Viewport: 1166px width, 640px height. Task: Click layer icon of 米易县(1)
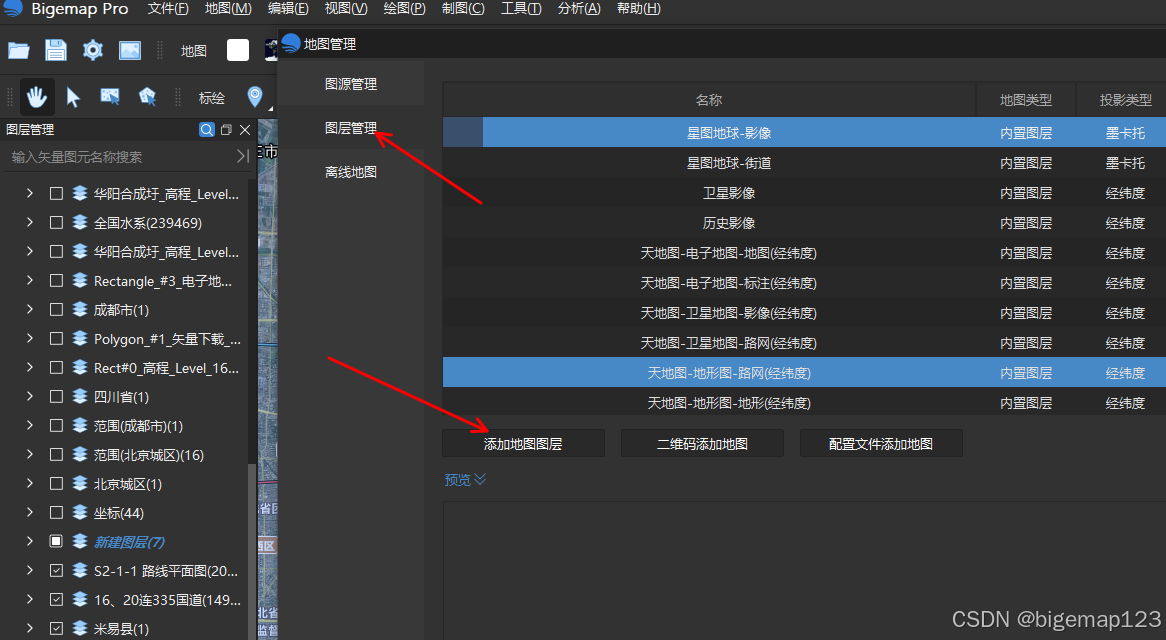tap(80, 628)
